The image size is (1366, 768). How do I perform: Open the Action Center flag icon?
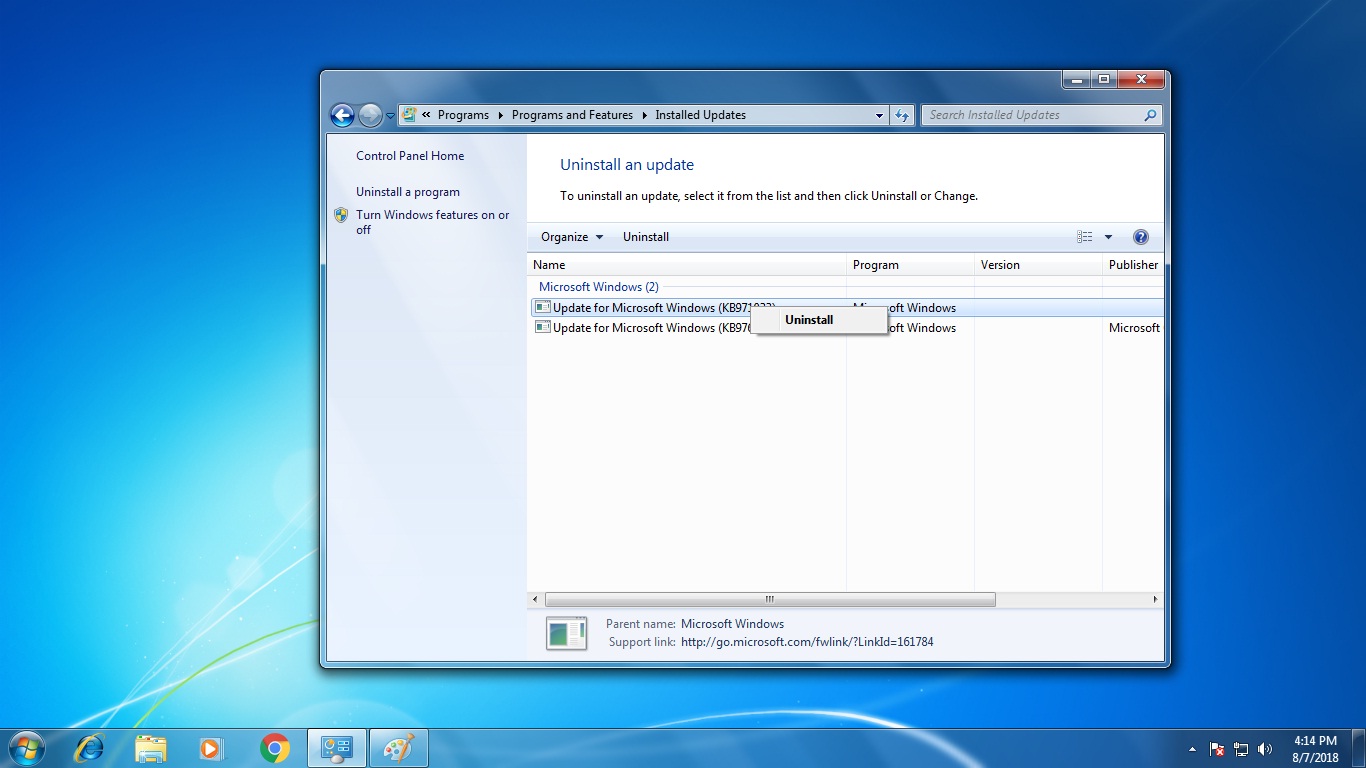(1217, 748)
